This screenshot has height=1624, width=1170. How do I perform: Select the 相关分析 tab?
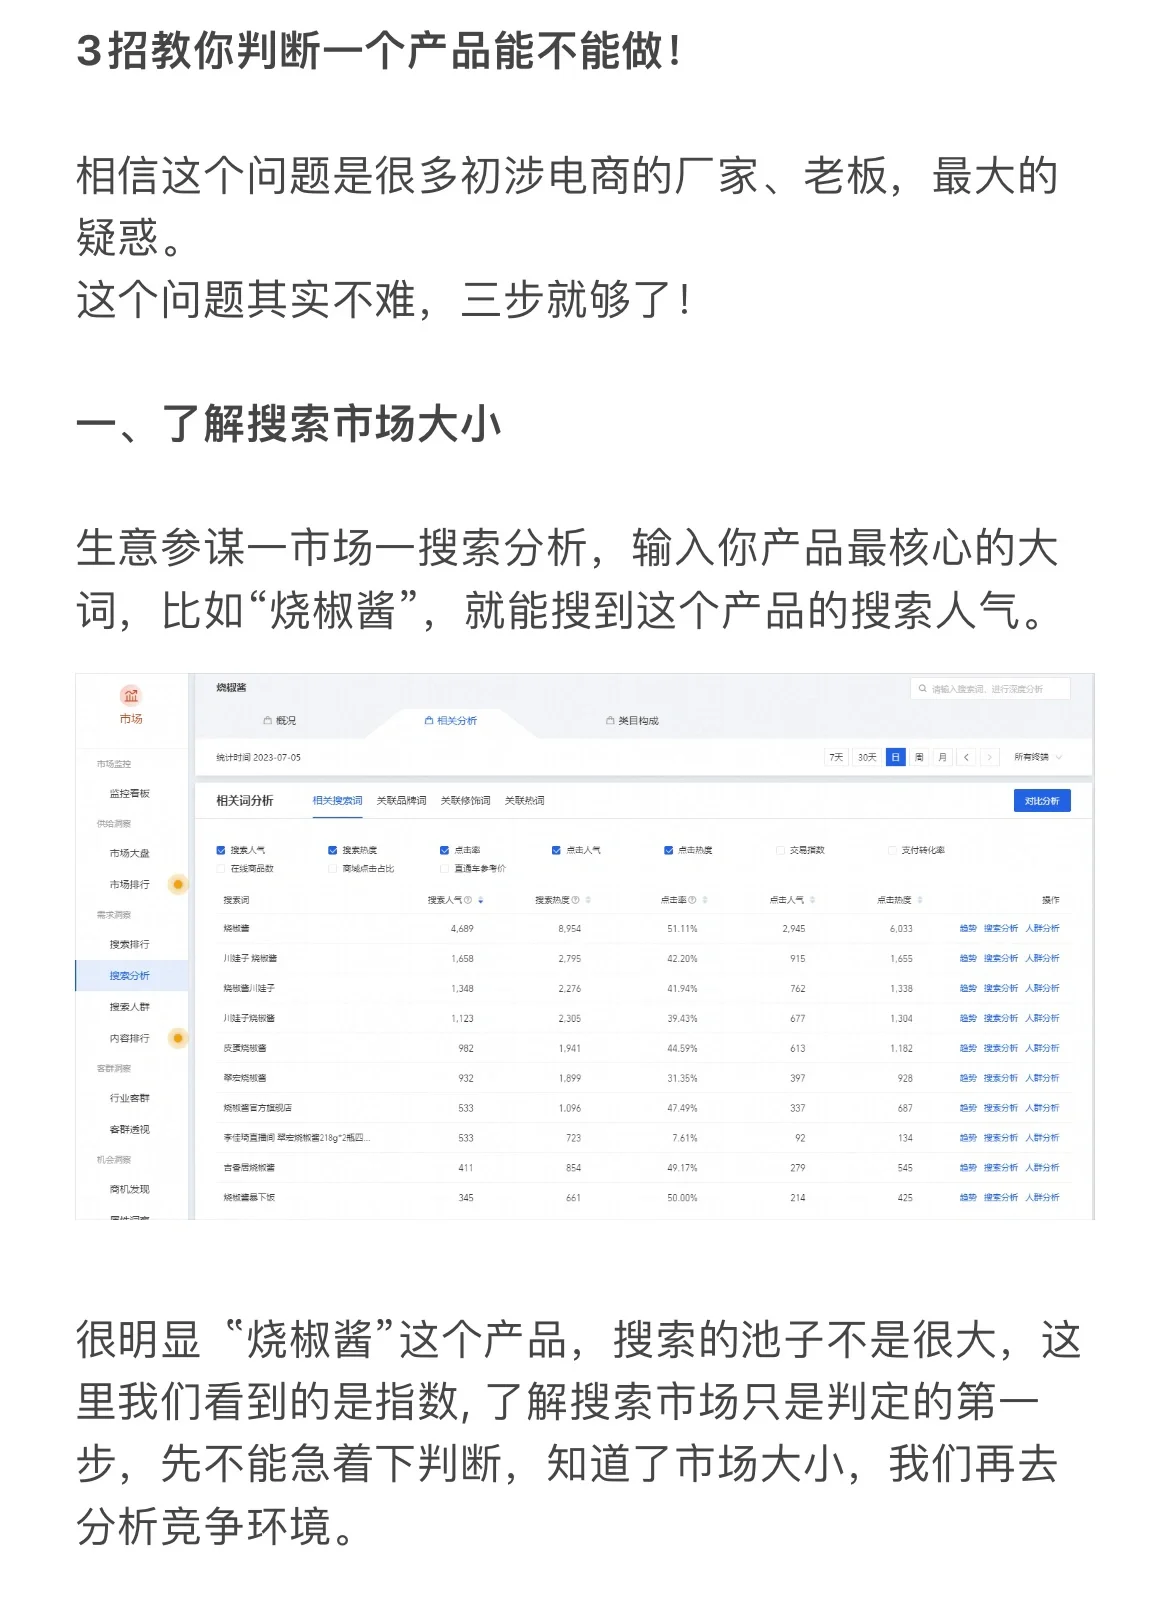tap(451, 720)
